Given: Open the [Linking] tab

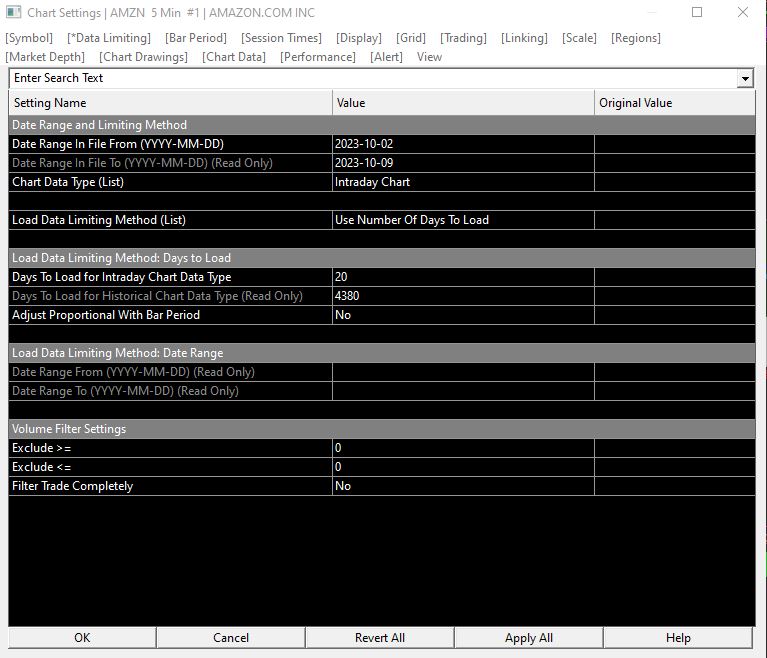Looking at the screenshot, I should [x=524, y=38].
